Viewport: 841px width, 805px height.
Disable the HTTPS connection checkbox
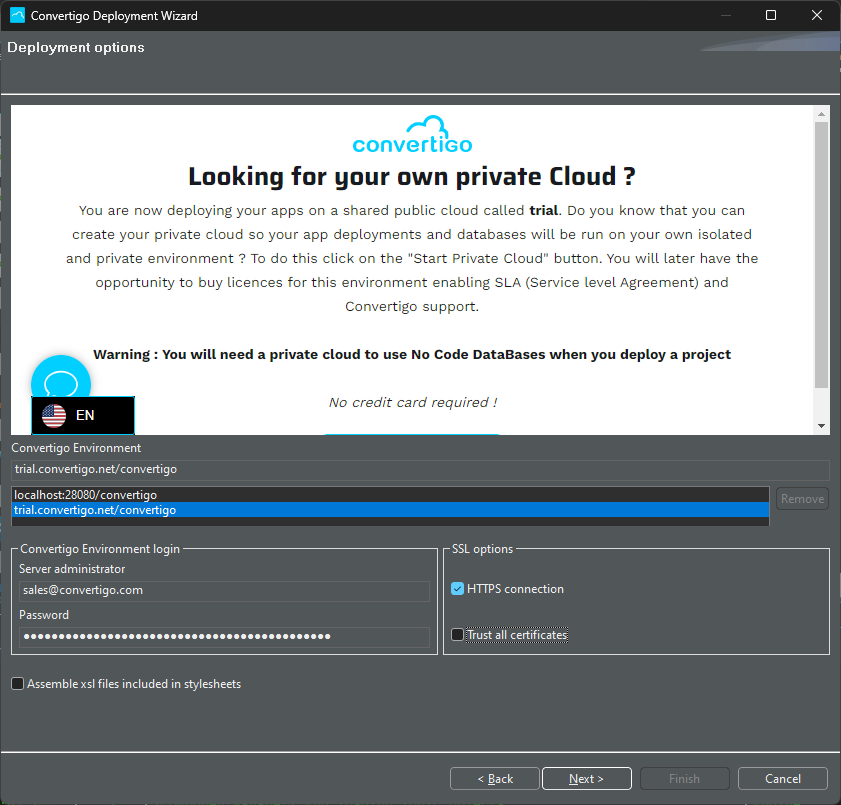point(458,589)
